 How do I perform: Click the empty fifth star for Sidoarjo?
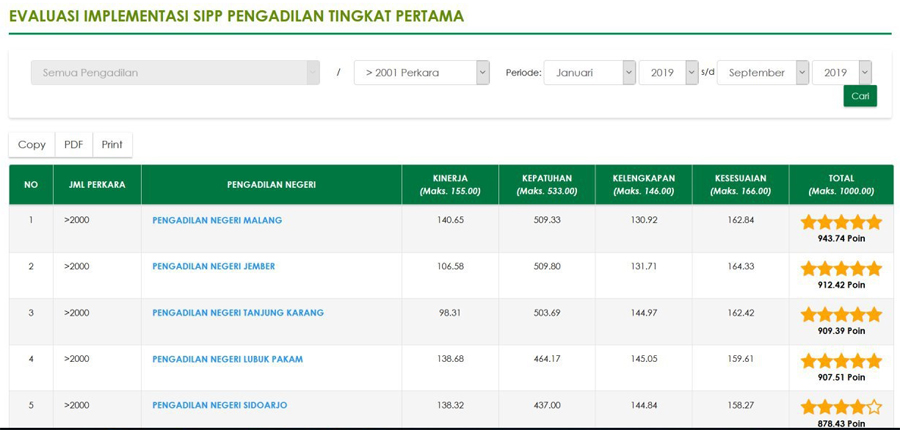point(874,408)
